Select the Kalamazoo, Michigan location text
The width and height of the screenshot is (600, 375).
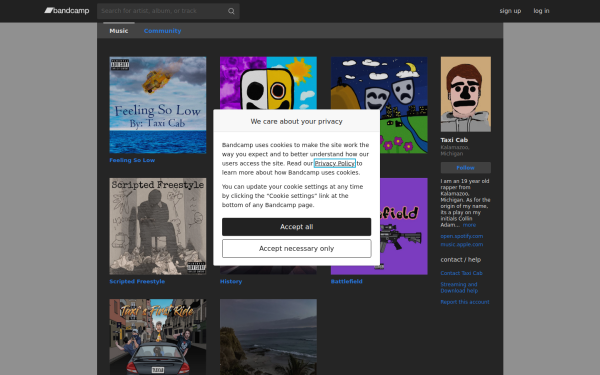(x=455, y=150)
